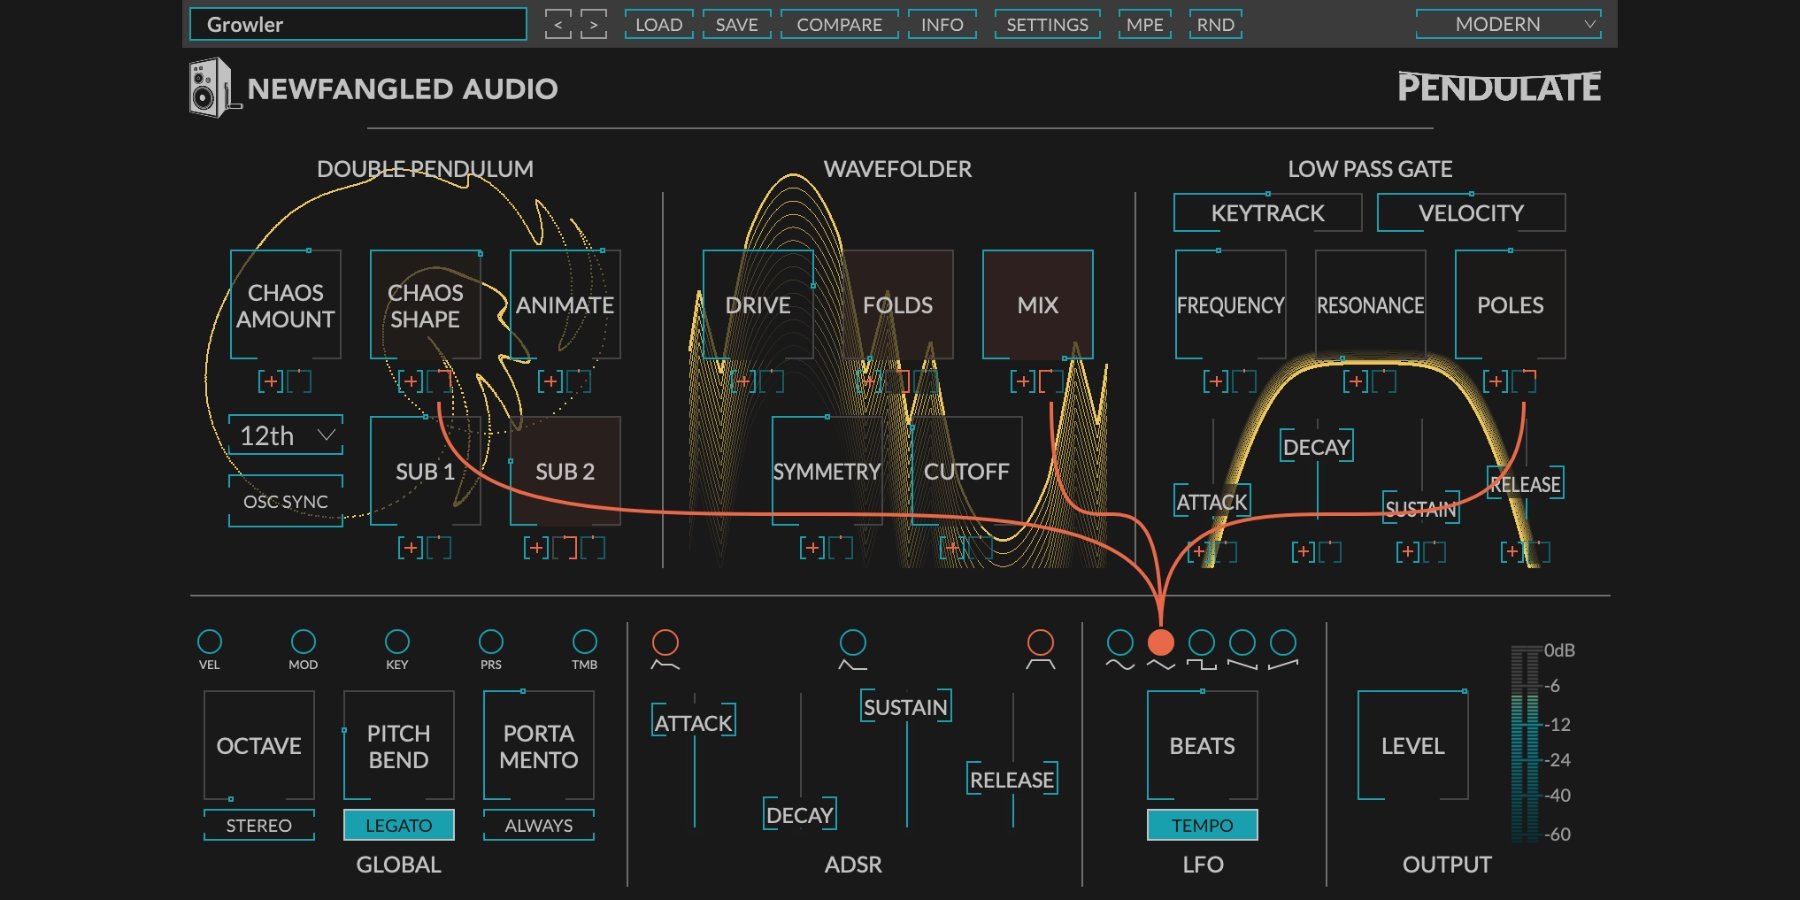Select the KEY modulation source circle
This screenshot has height=900, width=1800.
tap(397, 641)
